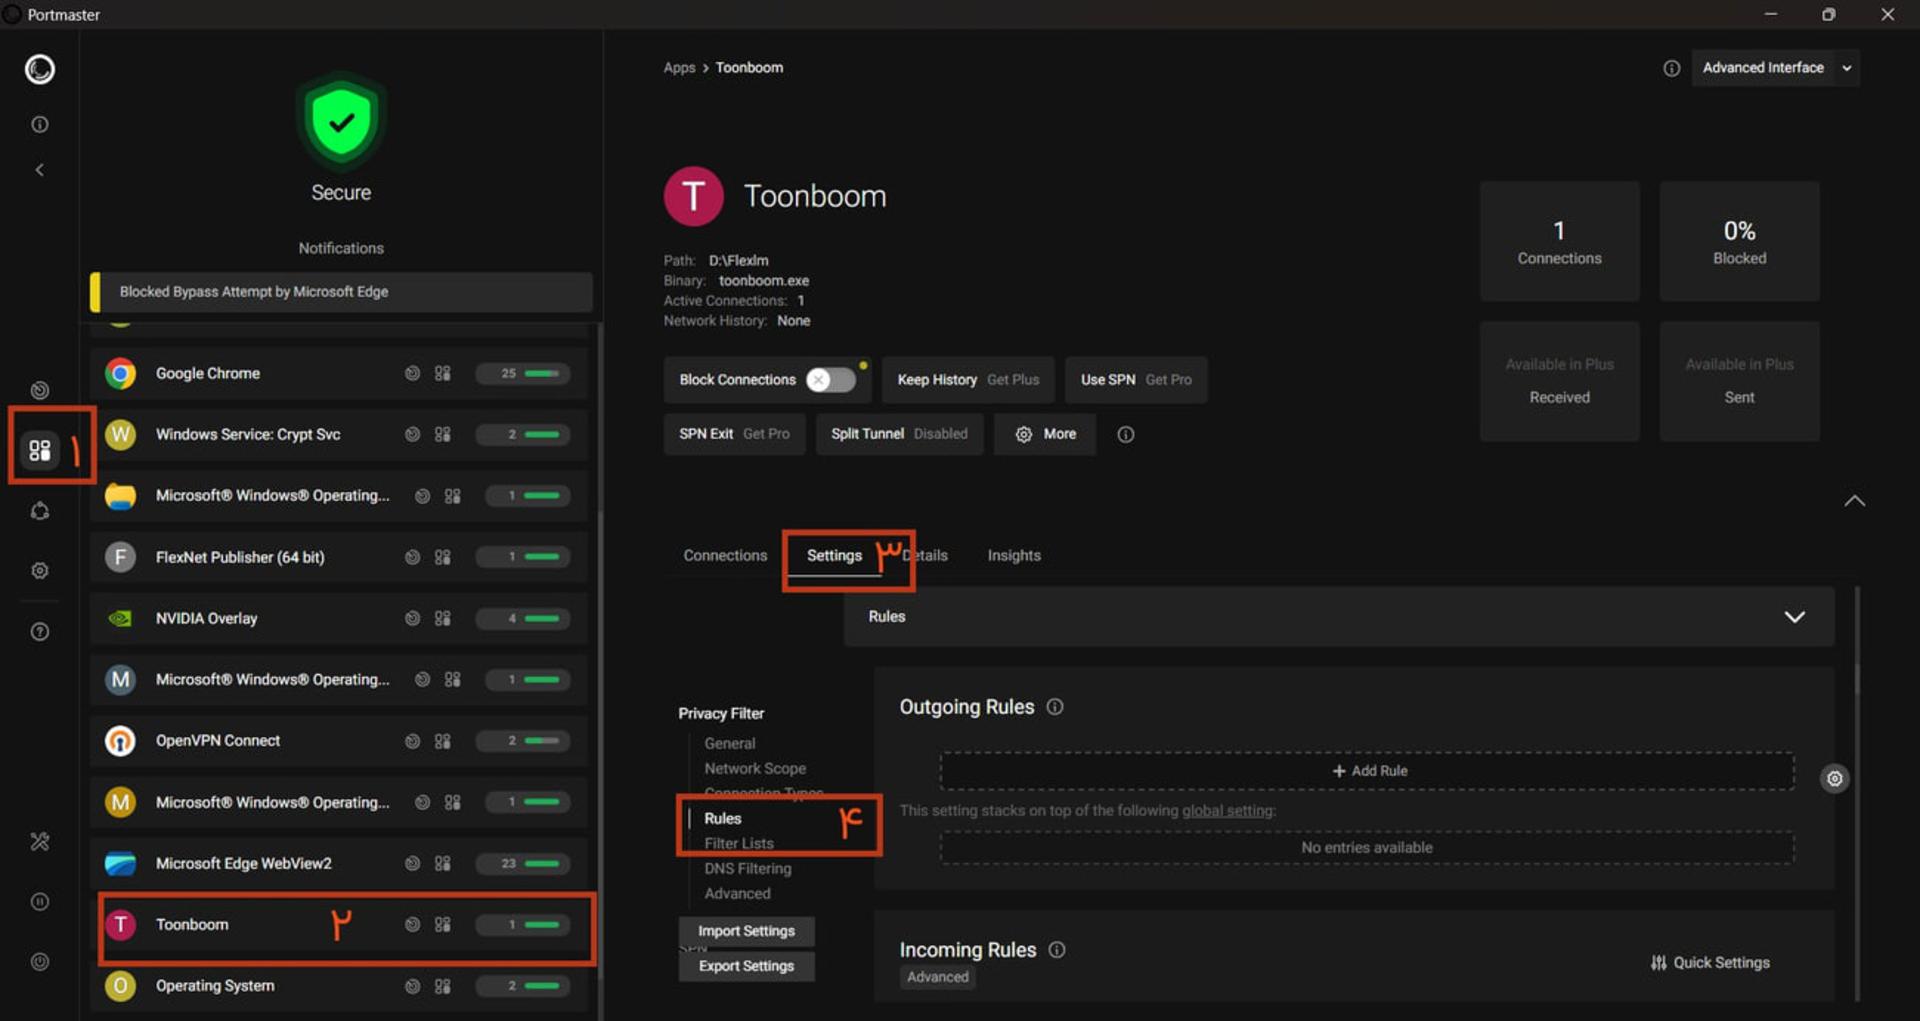Viewport: 1920px width, 1021px height.
Task: Open the crossed tools icon in the sidebar
Action: [x=40, y=841]
